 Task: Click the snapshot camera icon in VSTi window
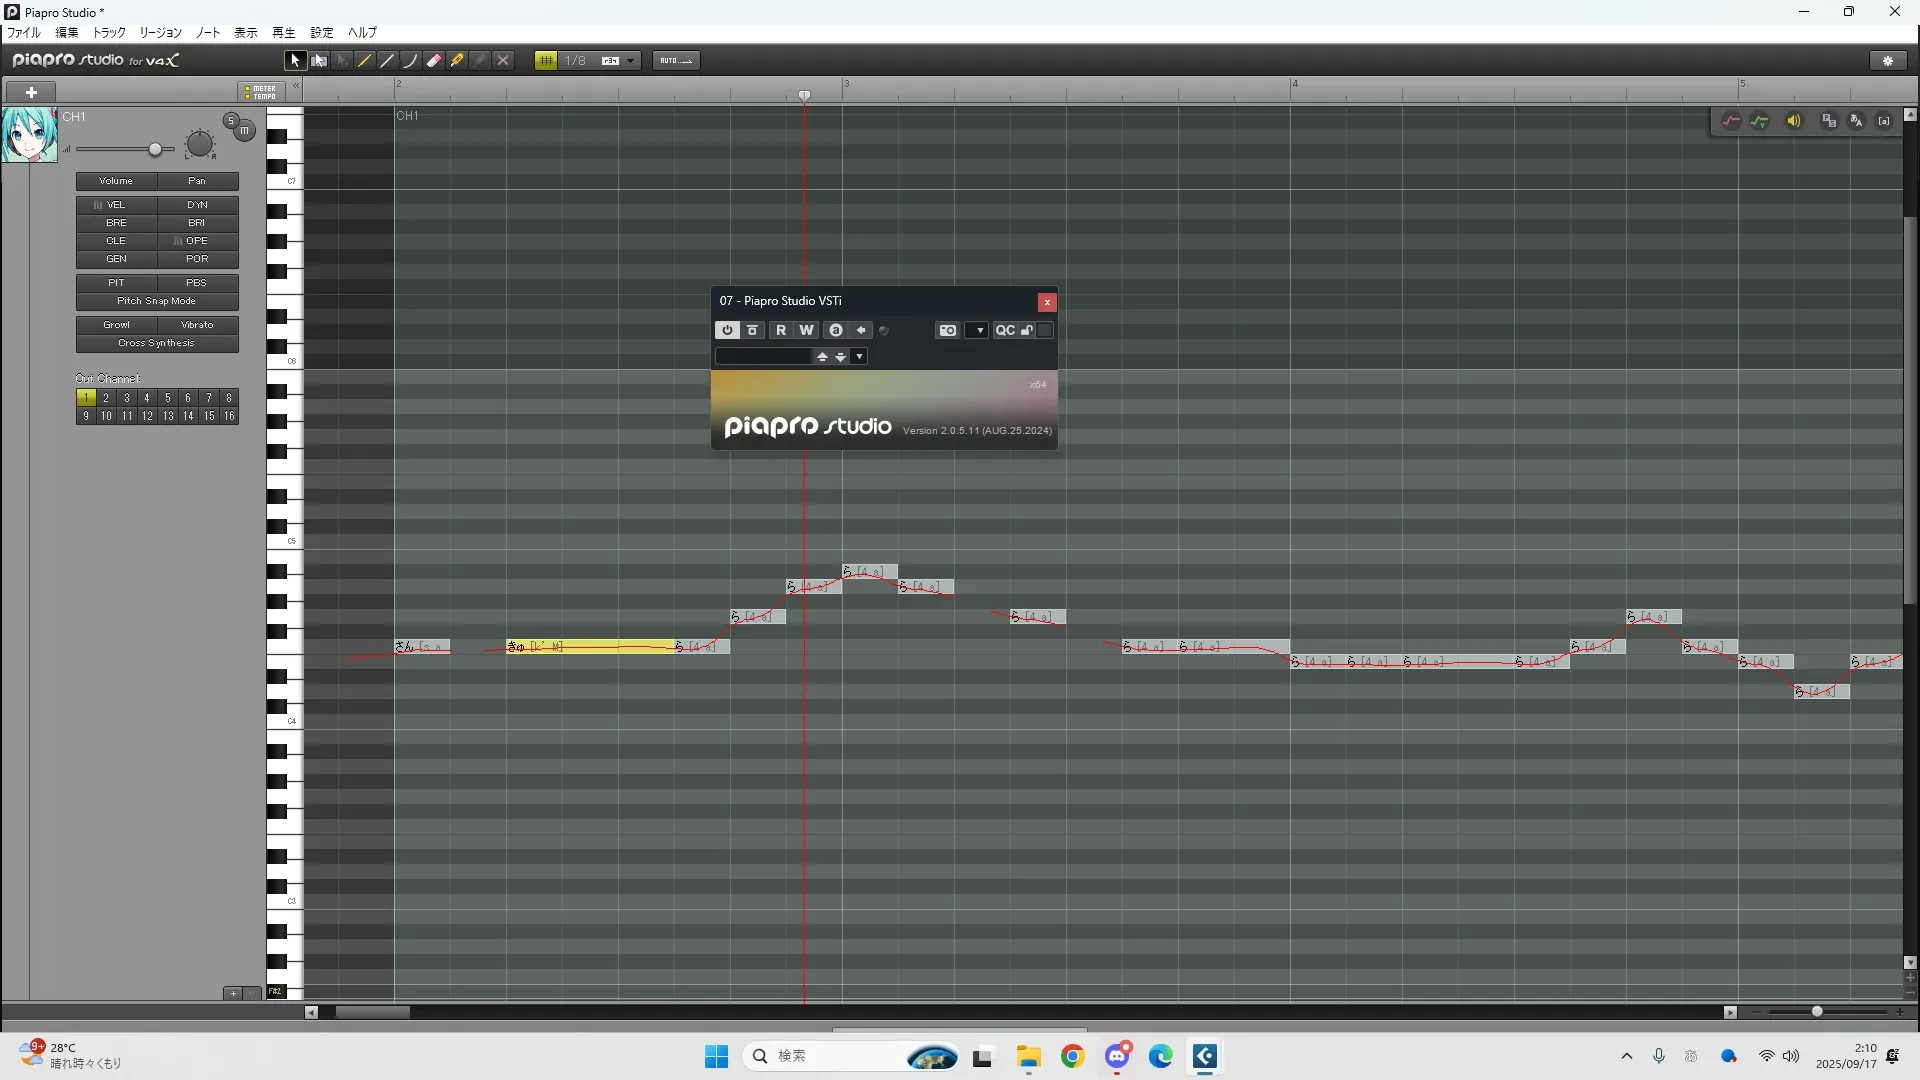click(x=948, y=331)
